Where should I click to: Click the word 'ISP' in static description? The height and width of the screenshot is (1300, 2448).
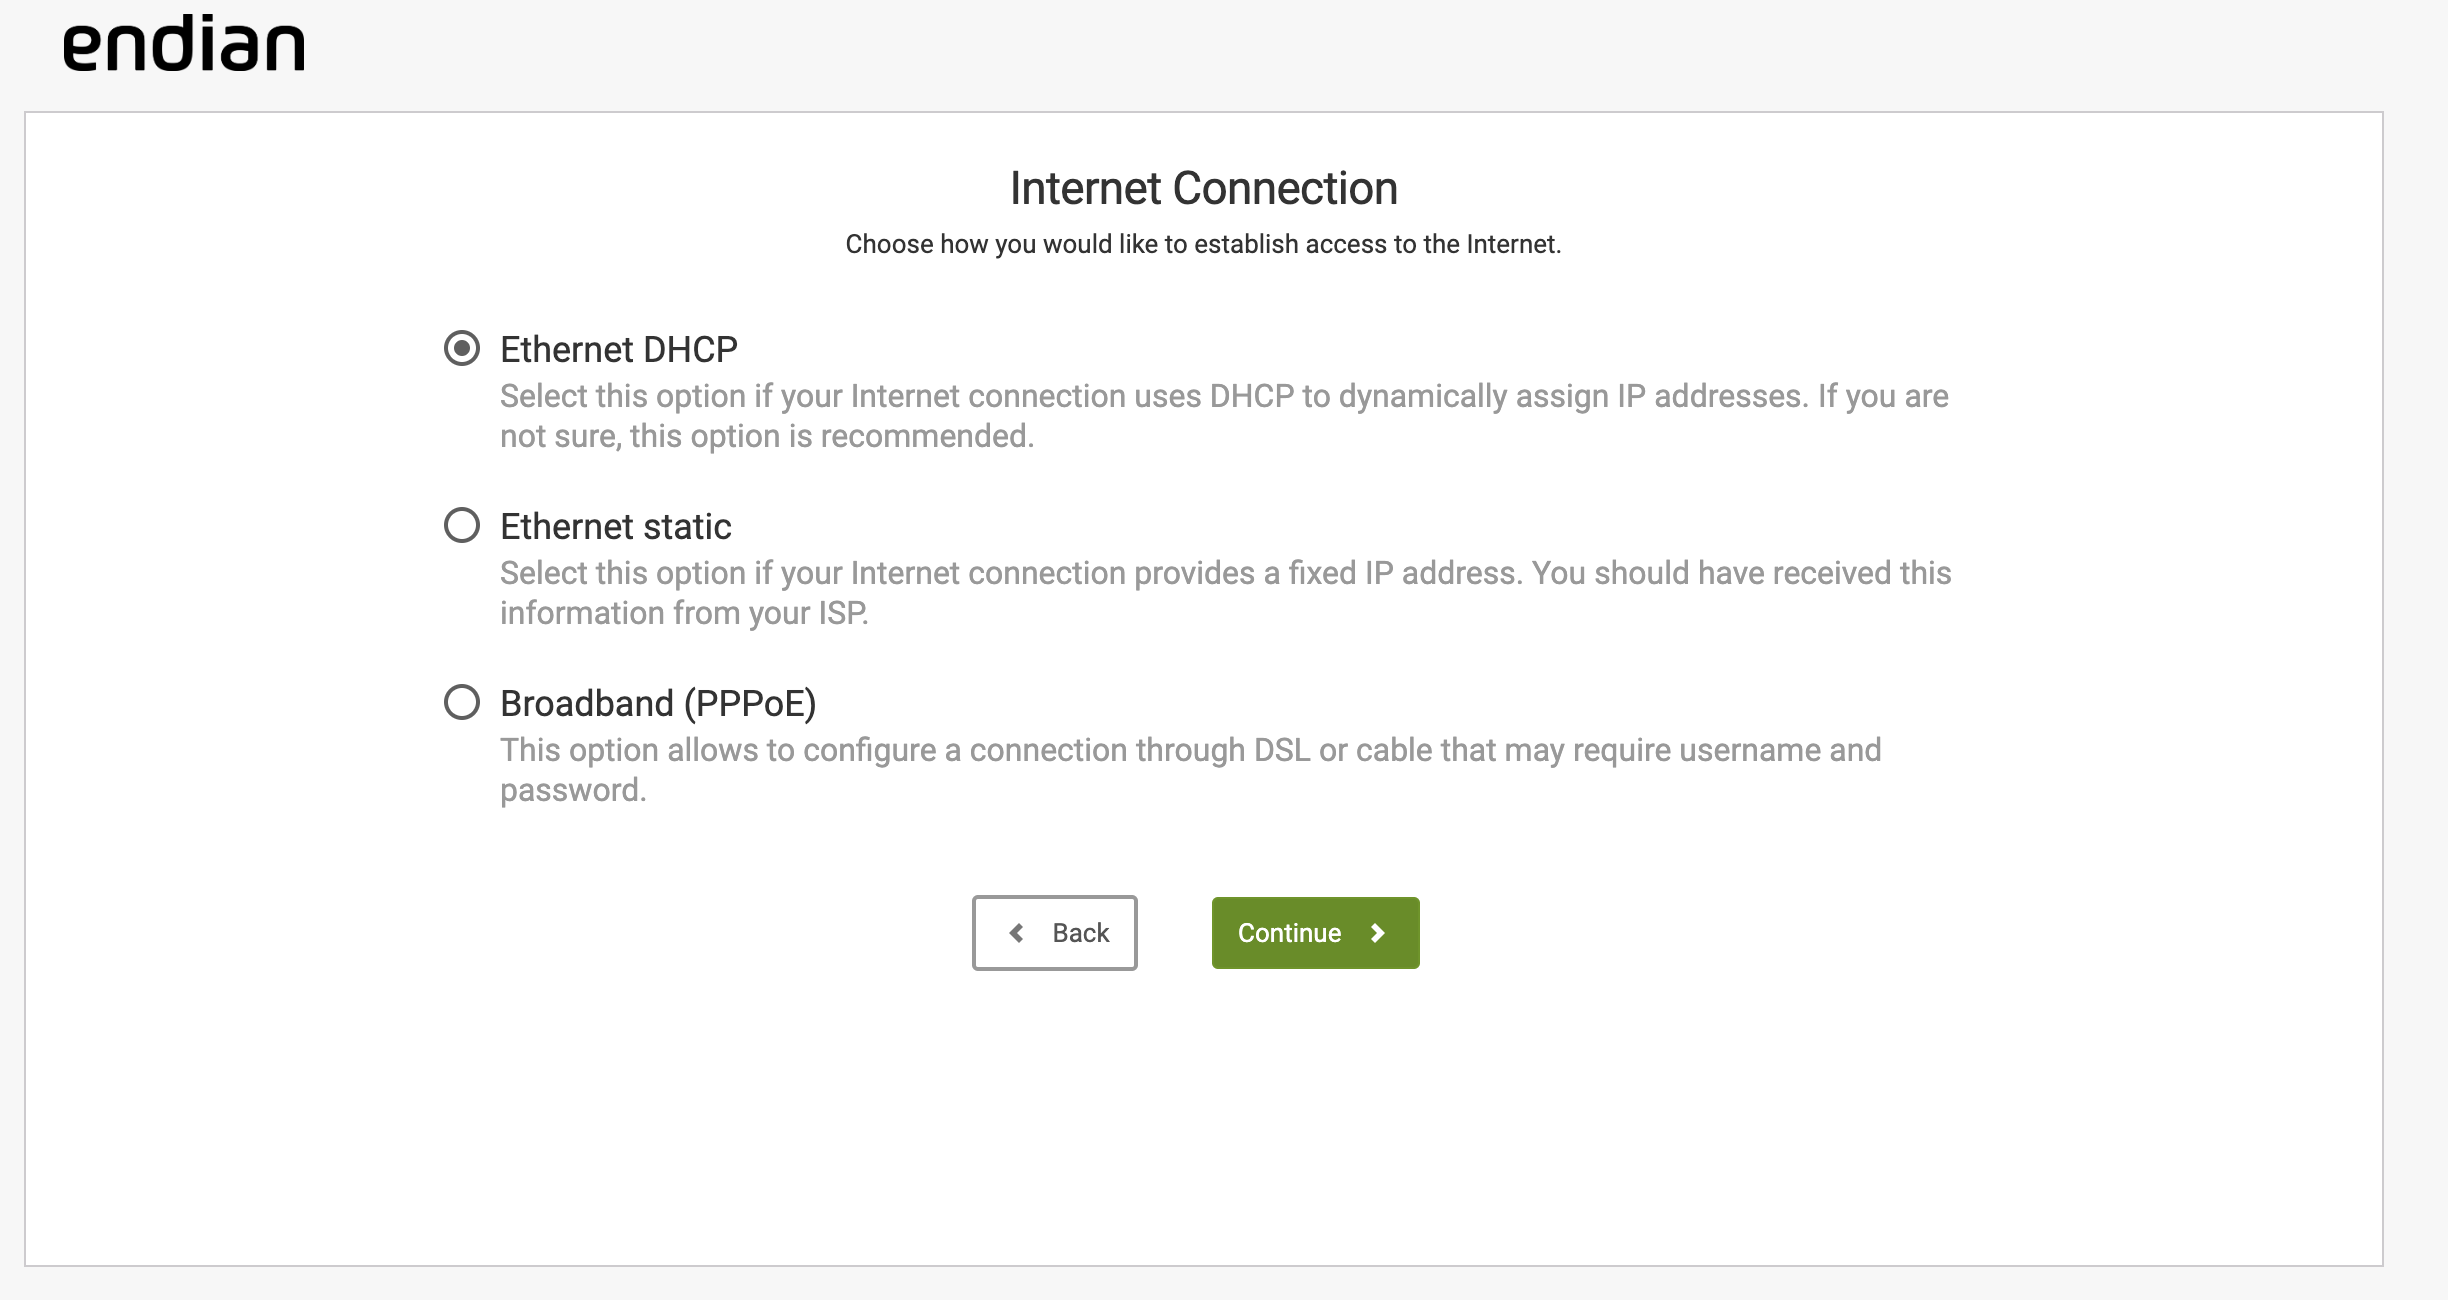843,613
